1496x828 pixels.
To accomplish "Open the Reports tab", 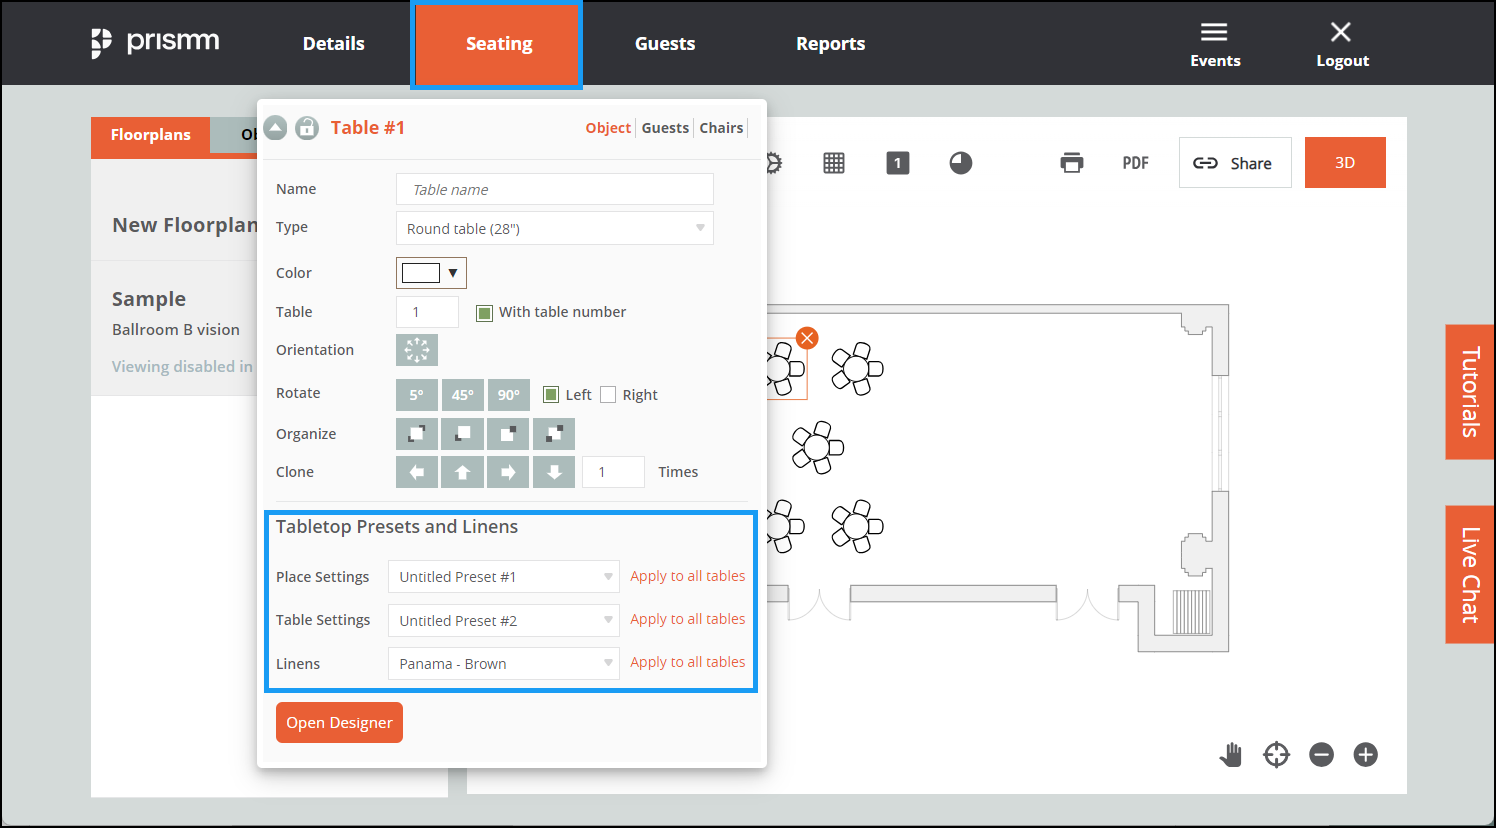I will coord(831,44).
